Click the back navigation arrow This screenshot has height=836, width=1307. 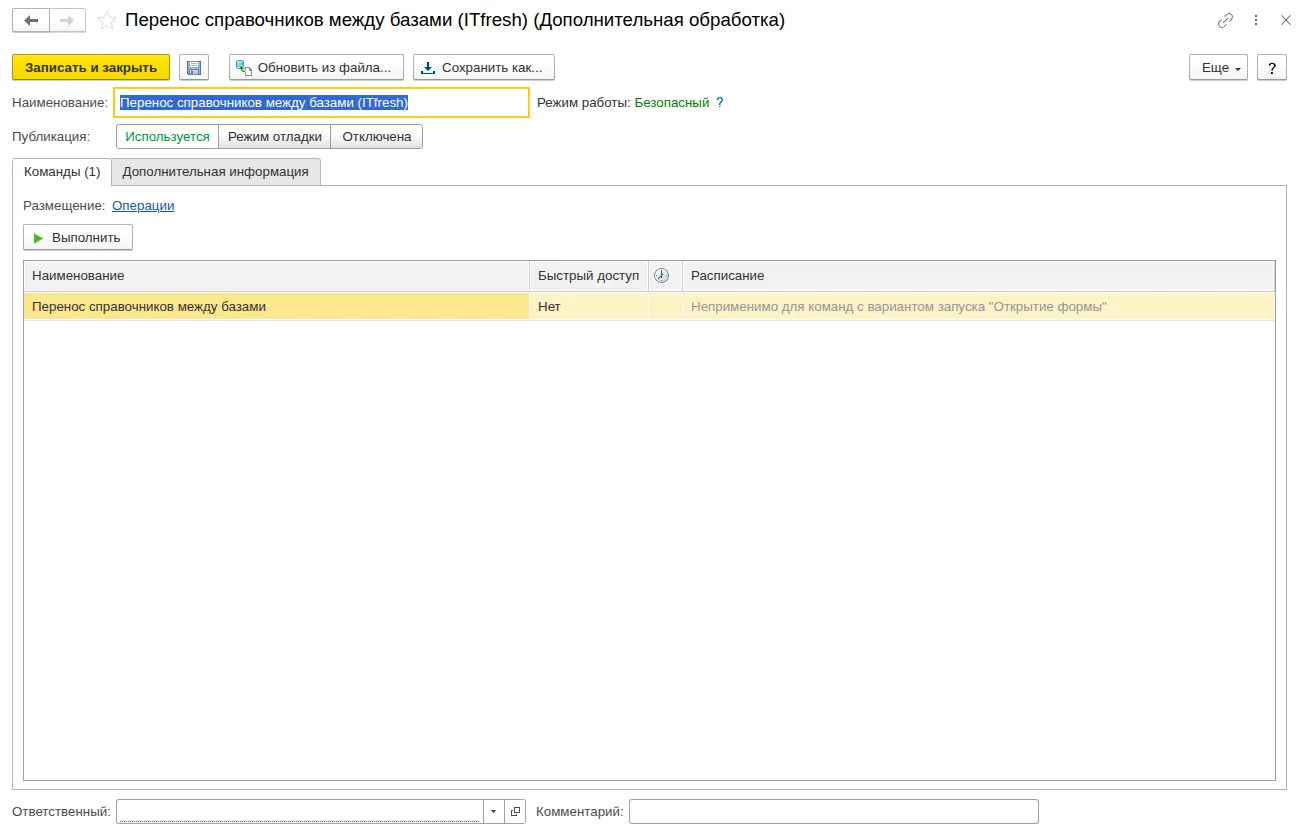coord(31,20)
